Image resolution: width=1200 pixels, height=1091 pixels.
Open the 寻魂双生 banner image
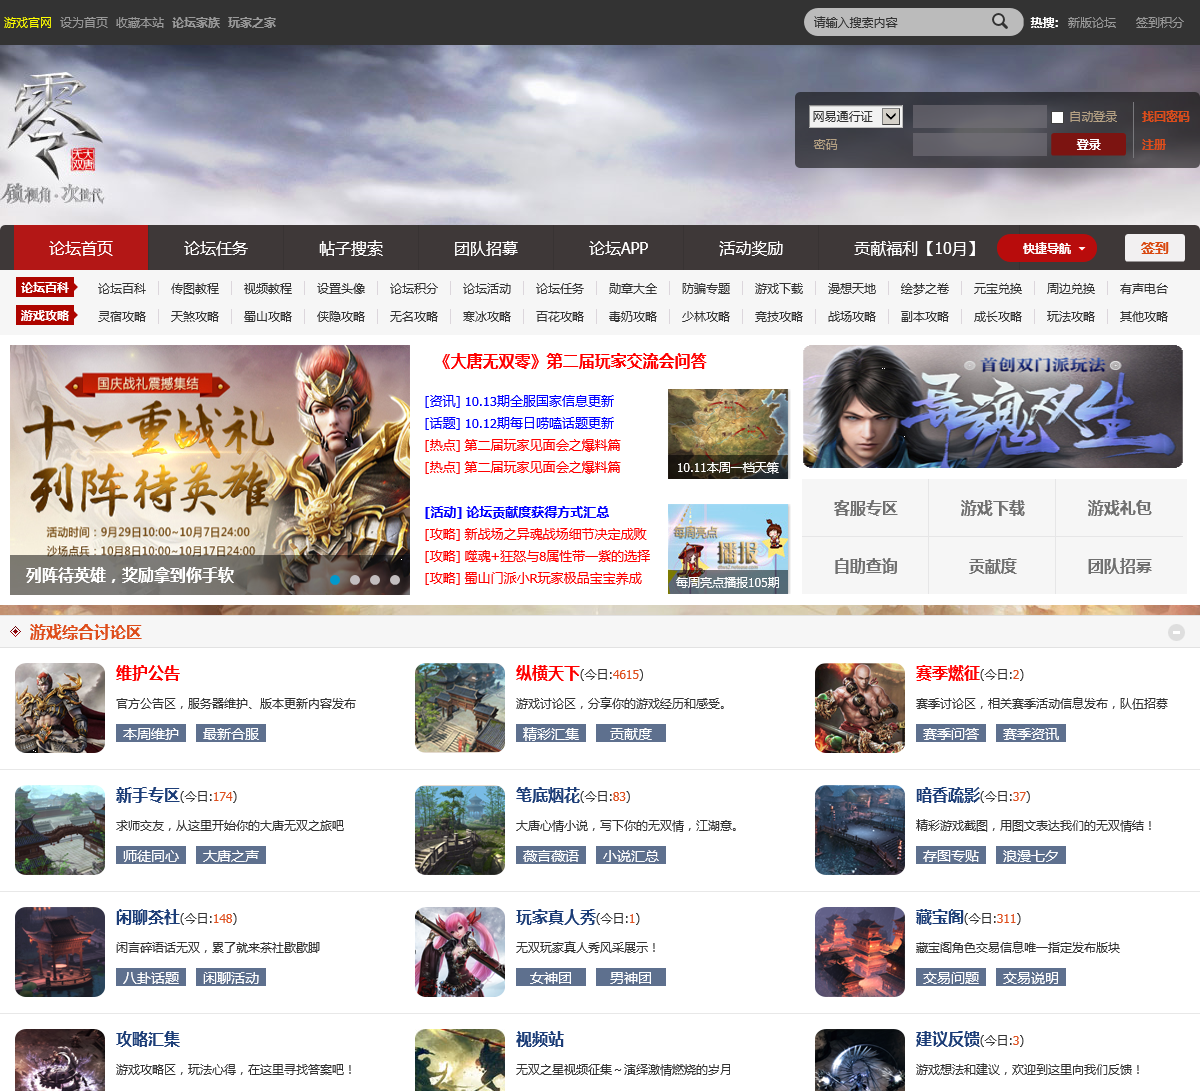993,406
